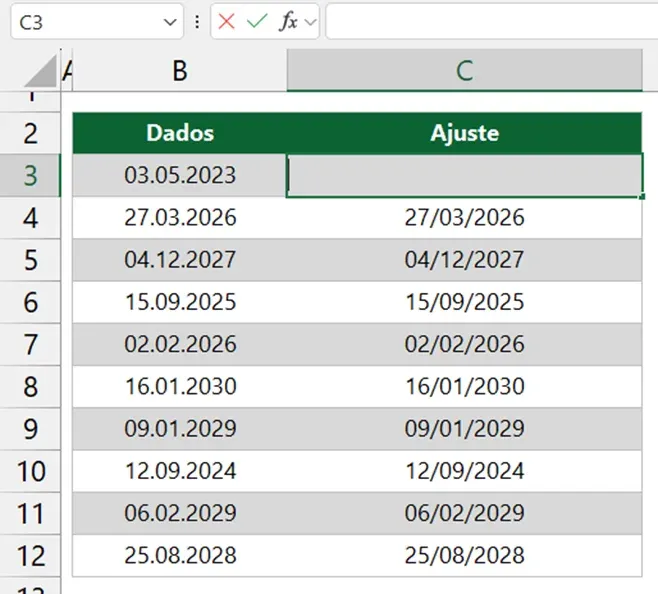Viewport: 658px width, 594px height.
Task: Select cell containing 12.09.2024
Action: point(180,471)
